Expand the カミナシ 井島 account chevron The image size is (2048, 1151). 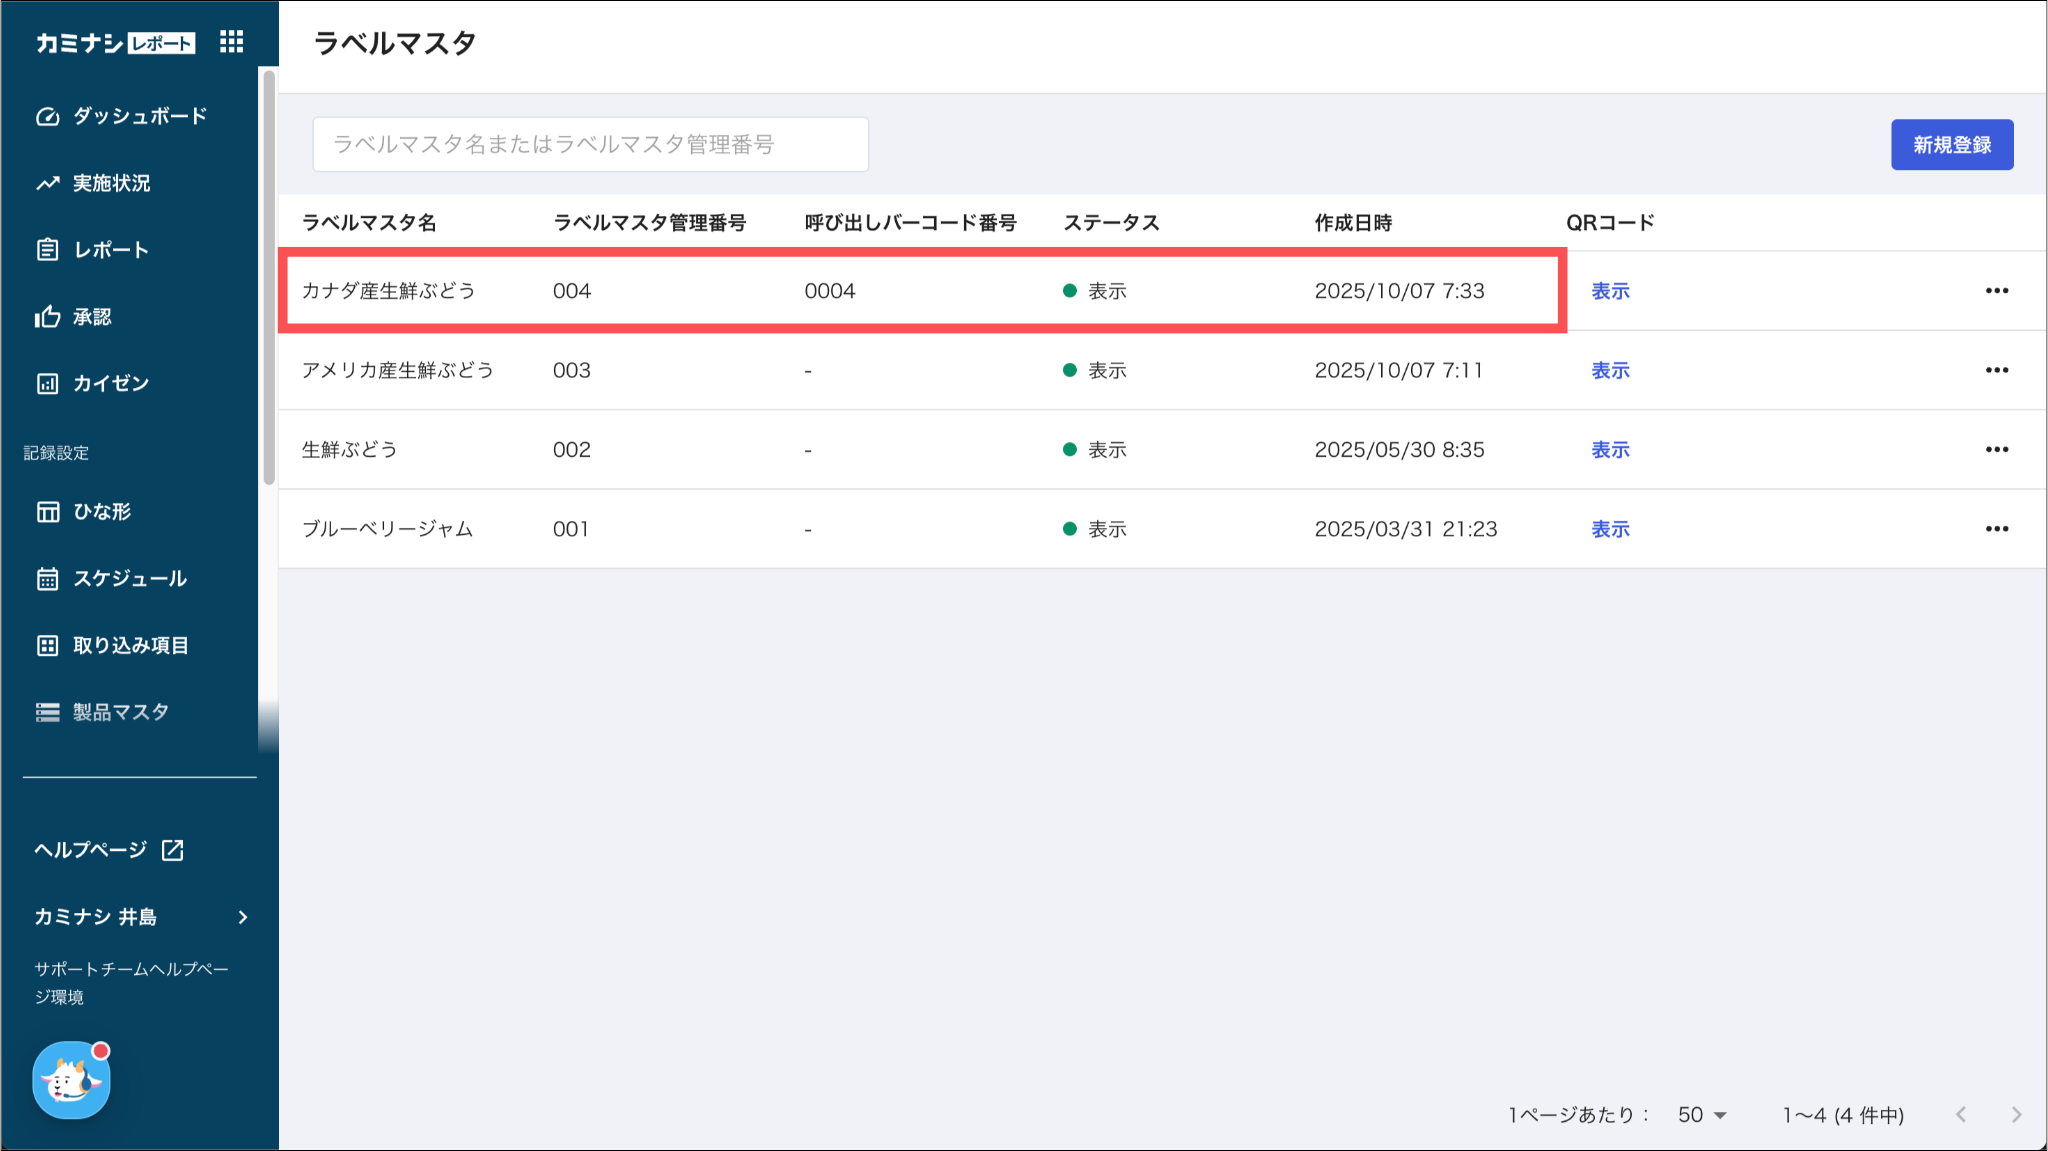pos(243,917)
